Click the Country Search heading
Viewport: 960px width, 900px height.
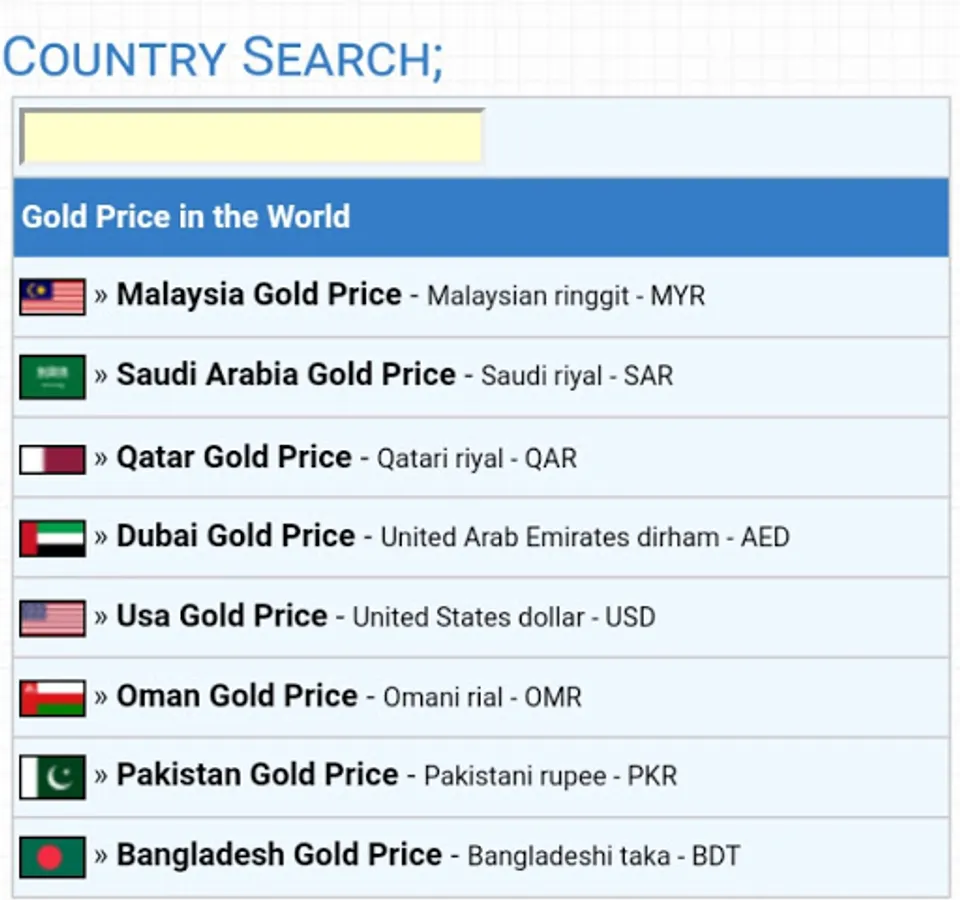tap(223, 58)
